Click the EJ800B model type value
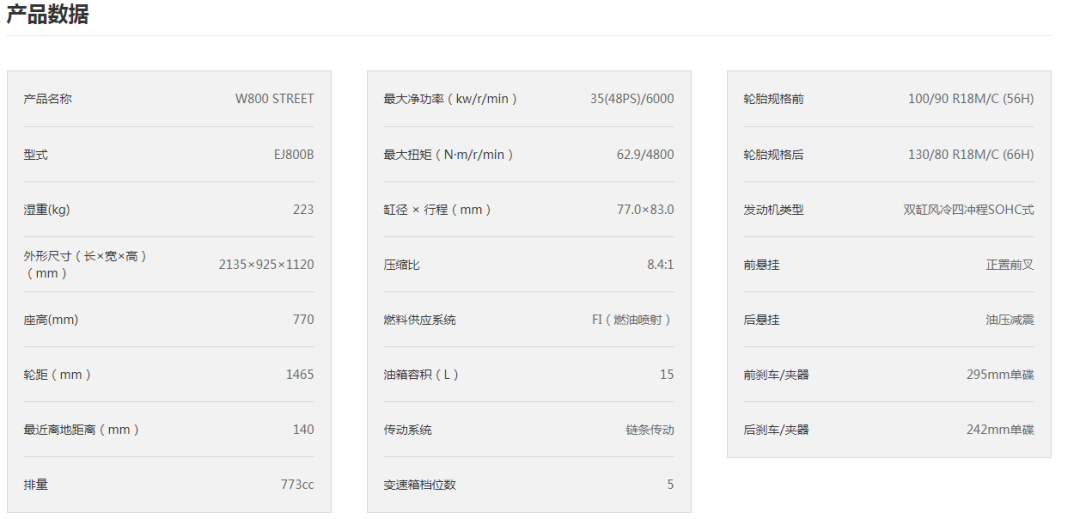The height and width of the screenshot is (519, 1080). (293, 154)
